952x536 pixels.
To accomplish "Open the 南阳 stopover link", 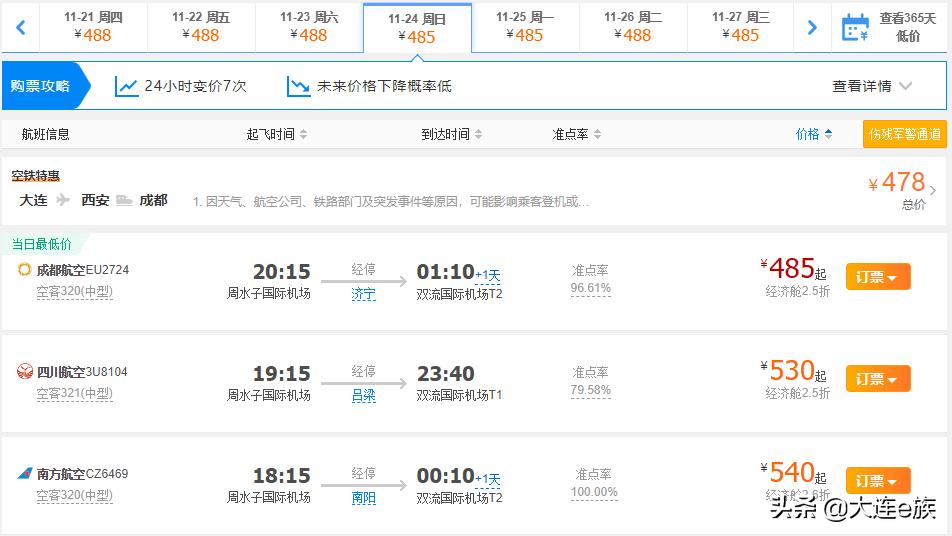I will (x=363, y=498).
